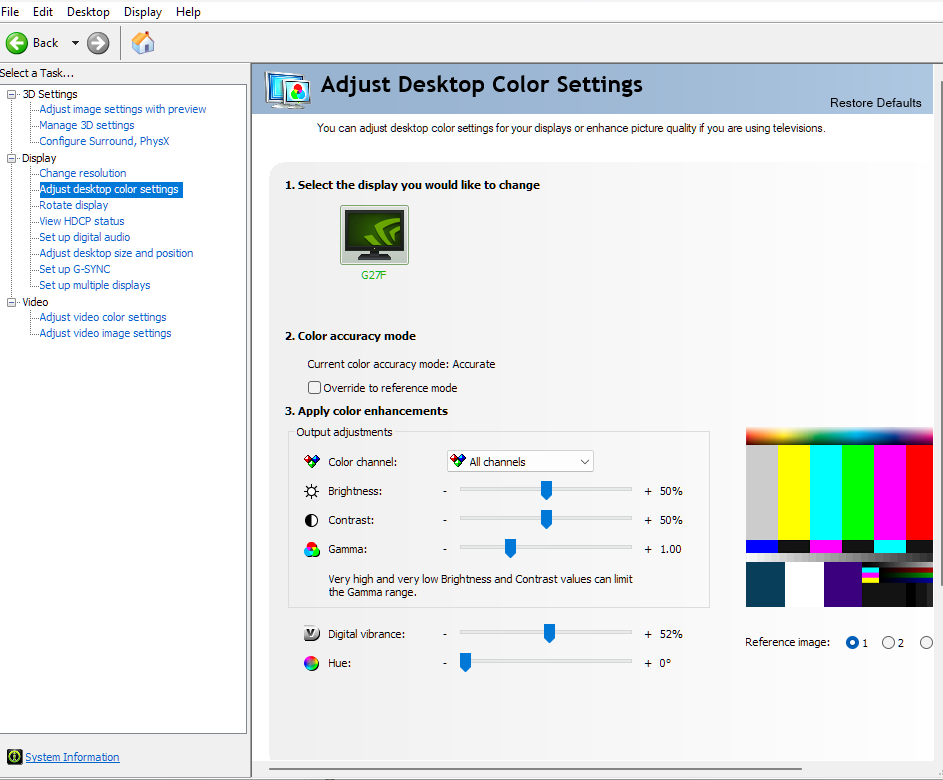
Task: Open the Display menu
Action: [x=143, y=12]
